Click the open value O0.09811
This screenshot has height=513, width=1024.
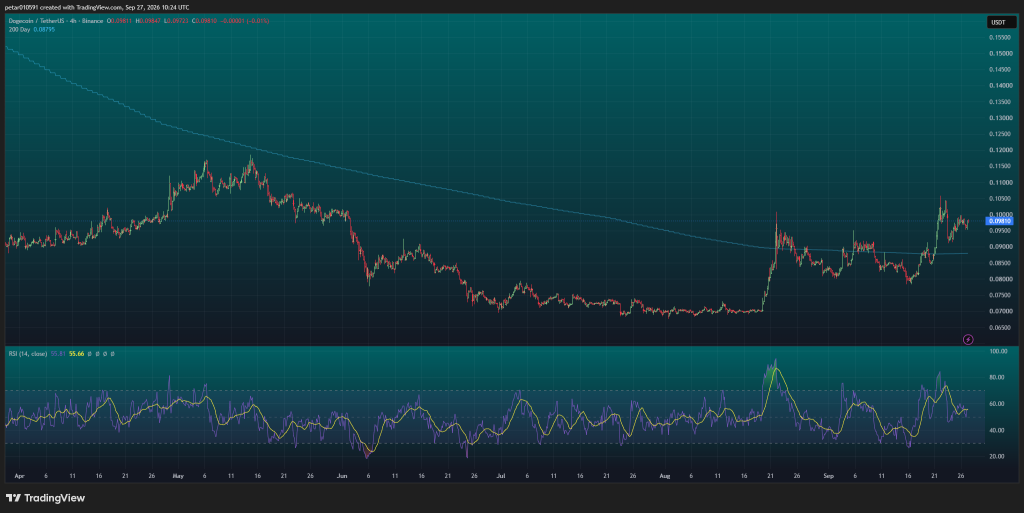point(120,21)
